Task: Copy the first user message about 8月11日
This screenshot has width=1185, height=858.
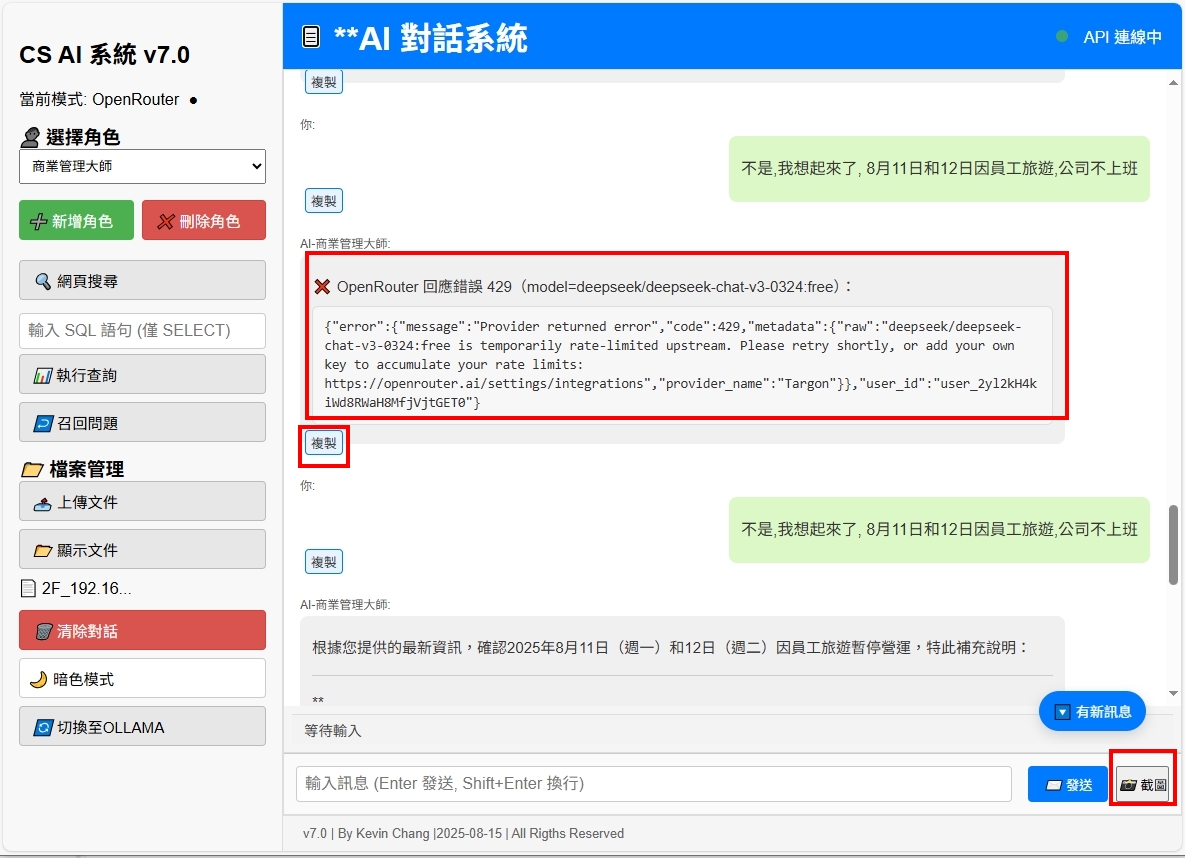Action: pyautogui.click(x=323, y=201)
